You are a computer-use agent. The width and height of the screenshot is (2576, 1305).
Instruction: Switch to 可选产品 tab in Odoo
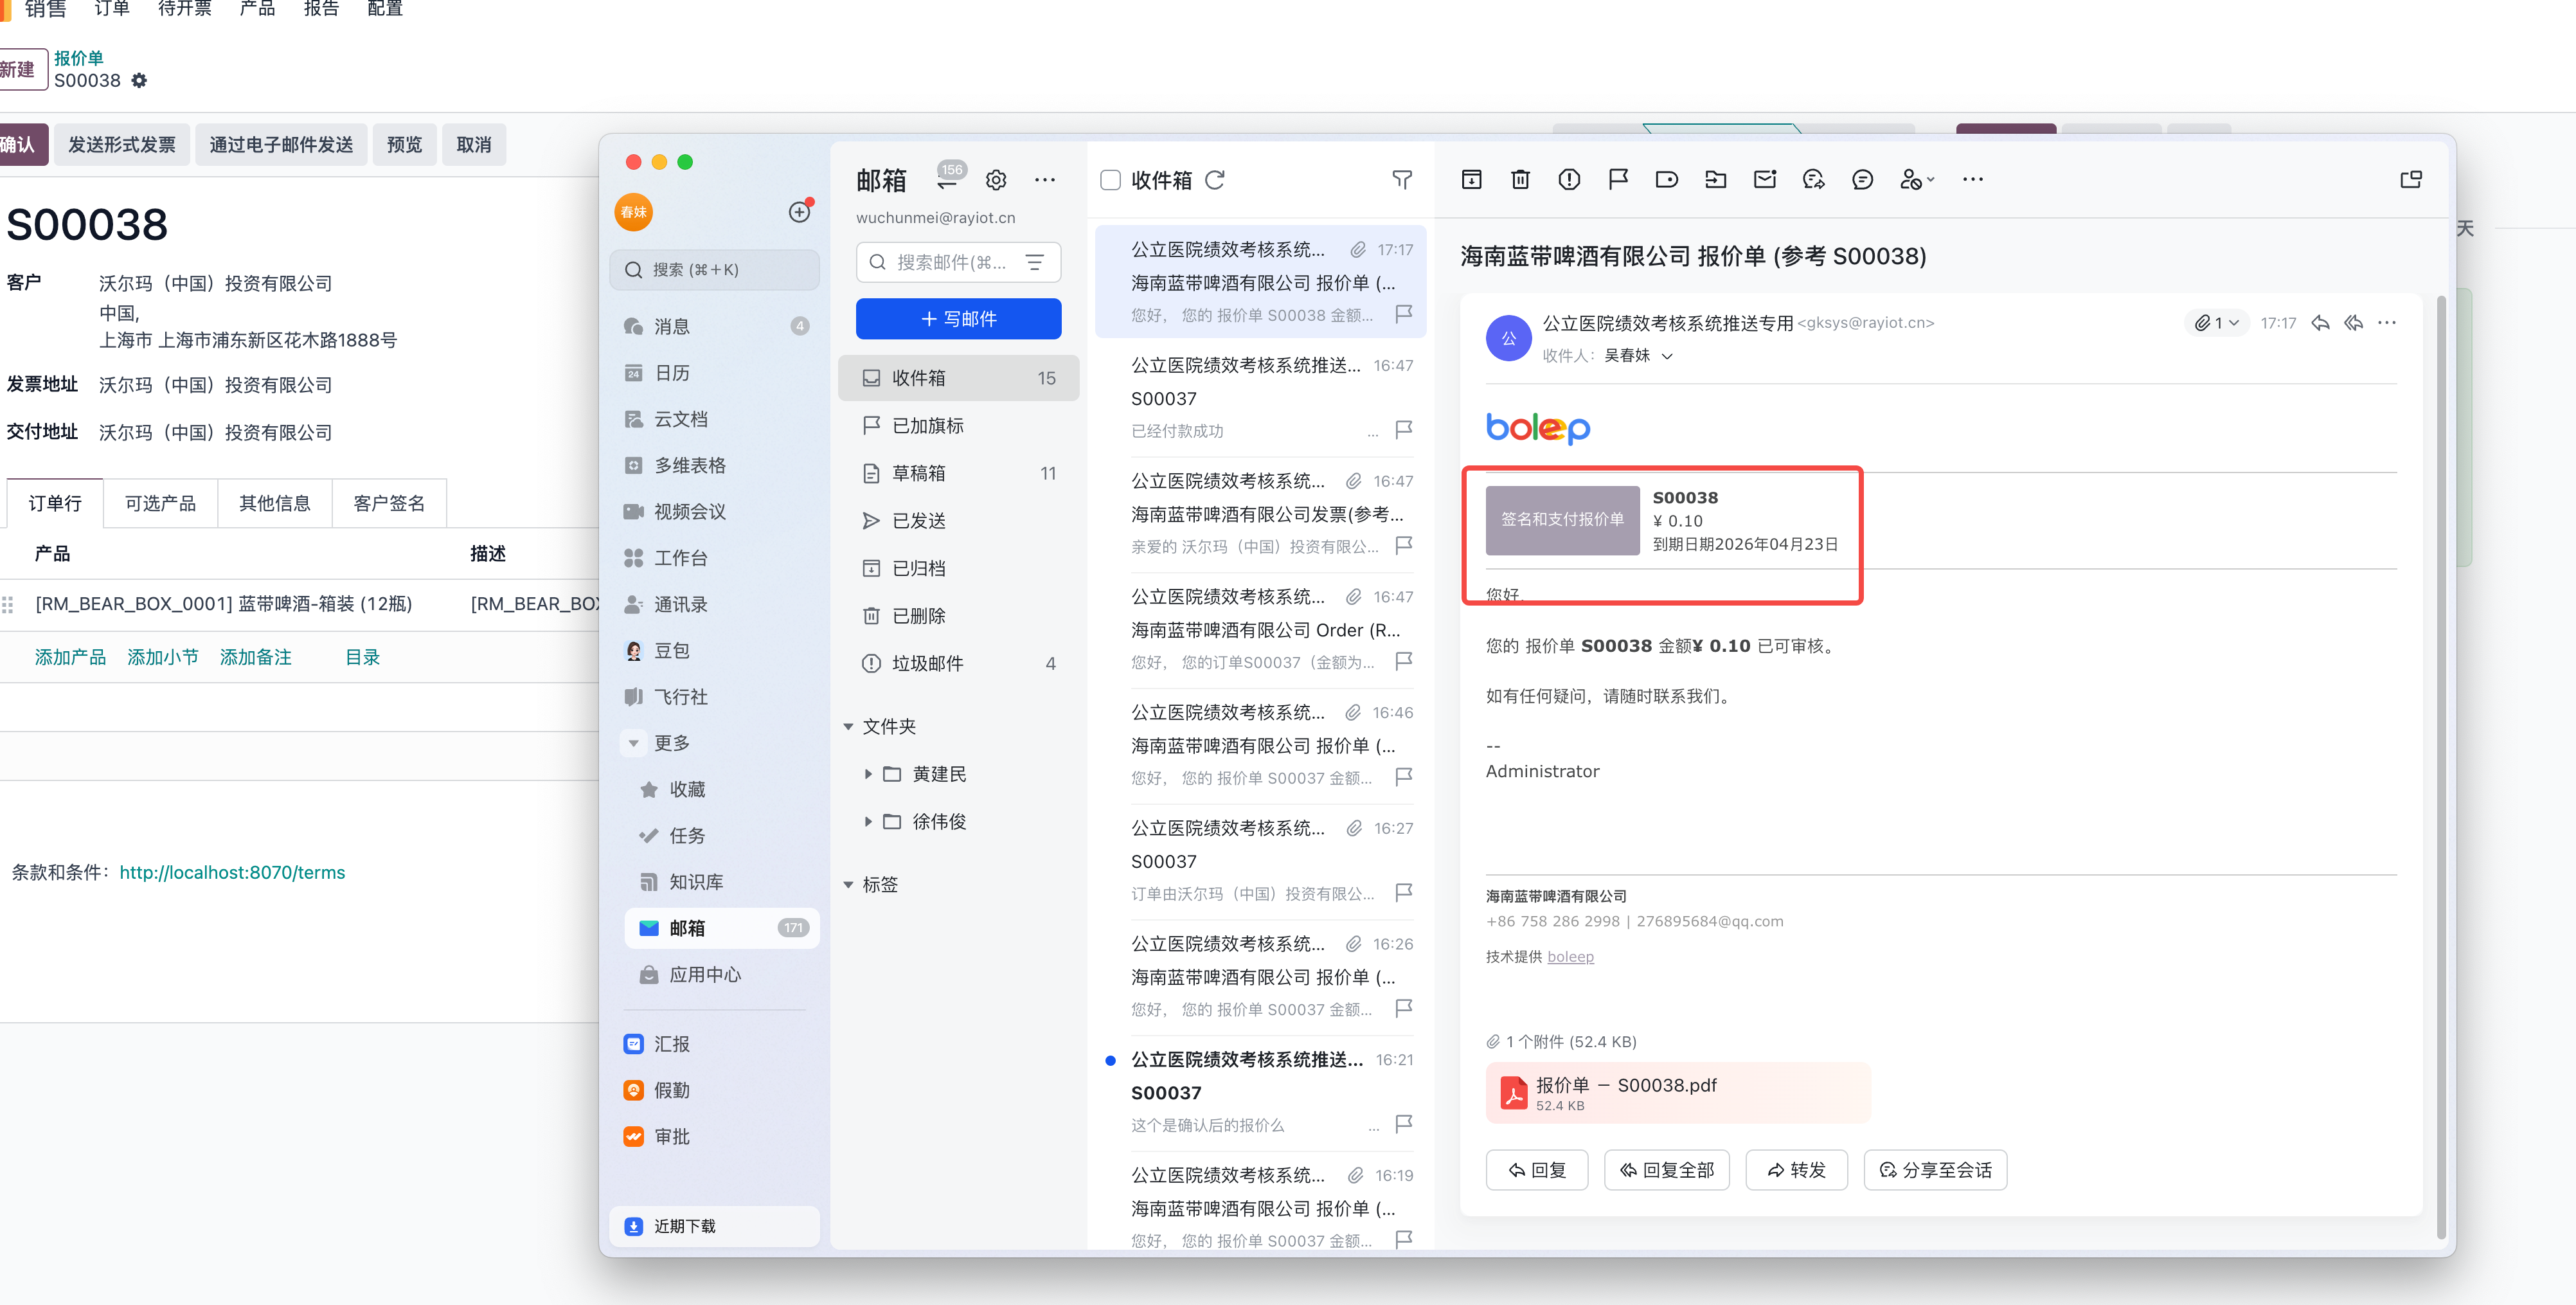click(x=160, y=504)
